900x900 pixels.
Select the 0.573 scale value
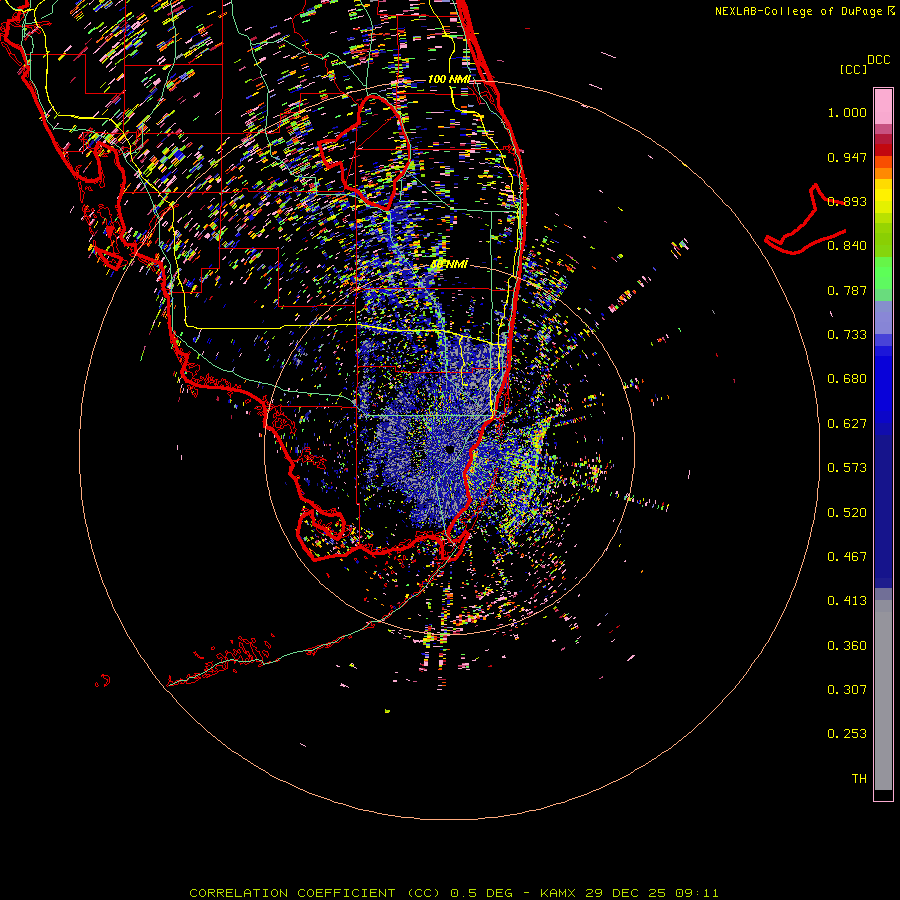pos(847,468)
